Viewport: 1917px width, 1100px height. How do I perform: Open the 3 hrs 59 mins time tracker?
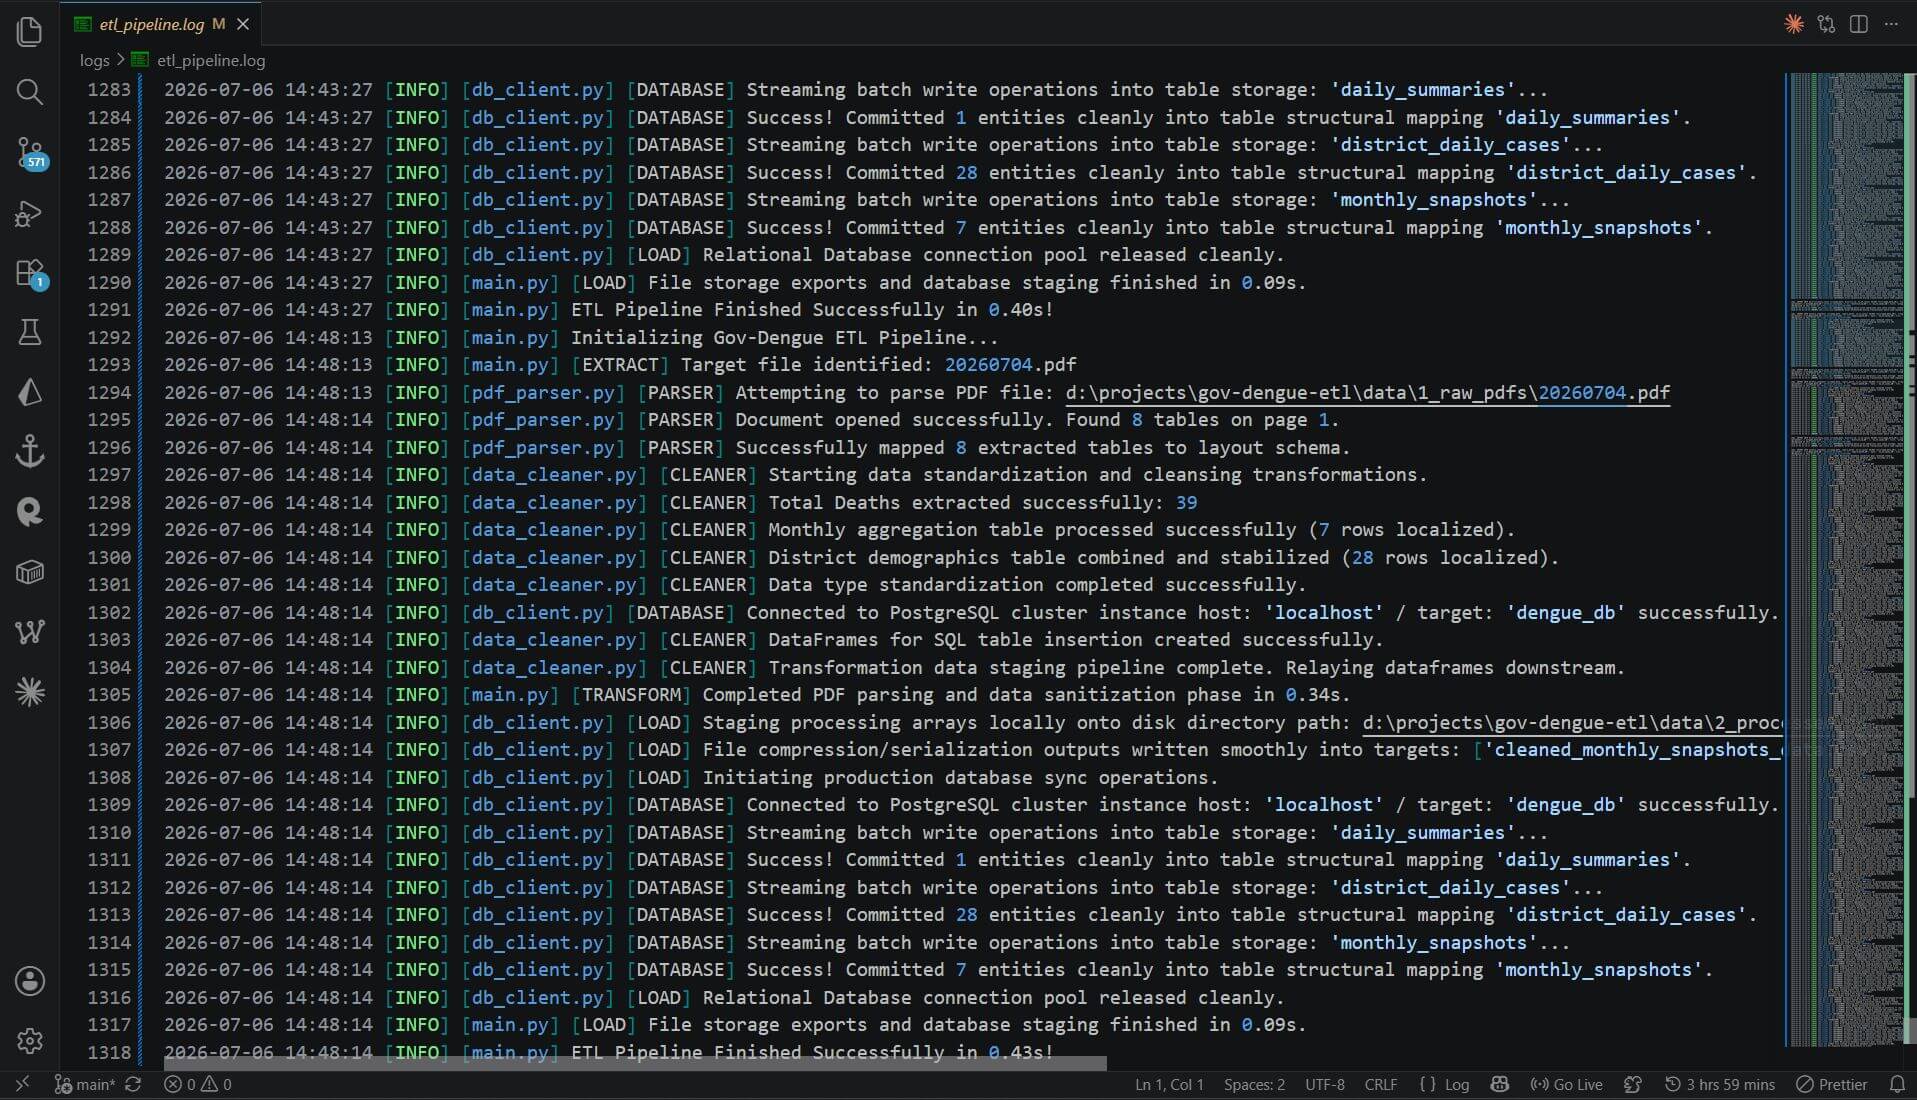coord(1720,1084)
